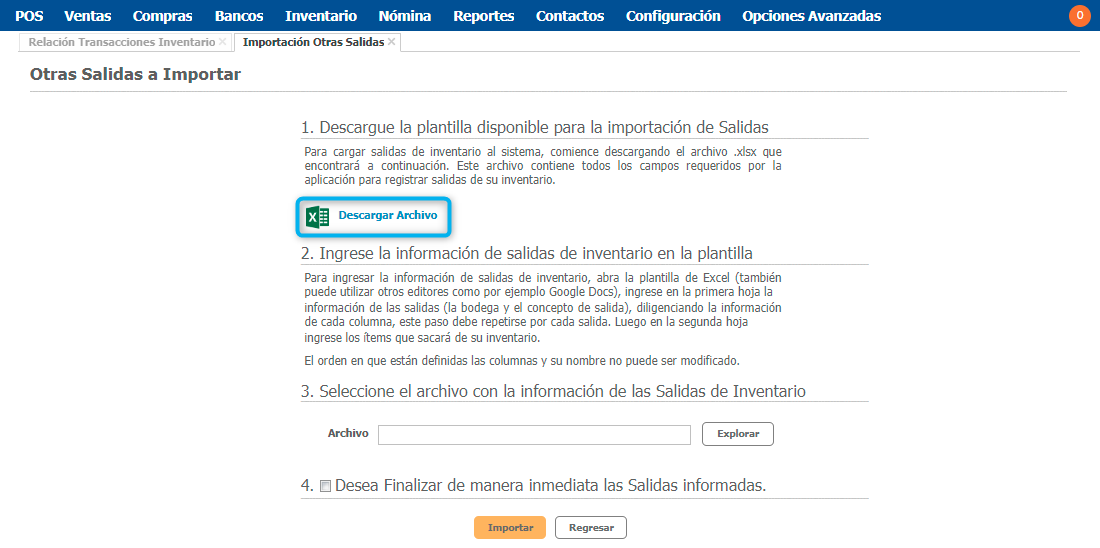This screenshot has width=1100, height=548.
Task: Close the Relación Transacciones Inventario tab
Action: [x=223, y=42]
